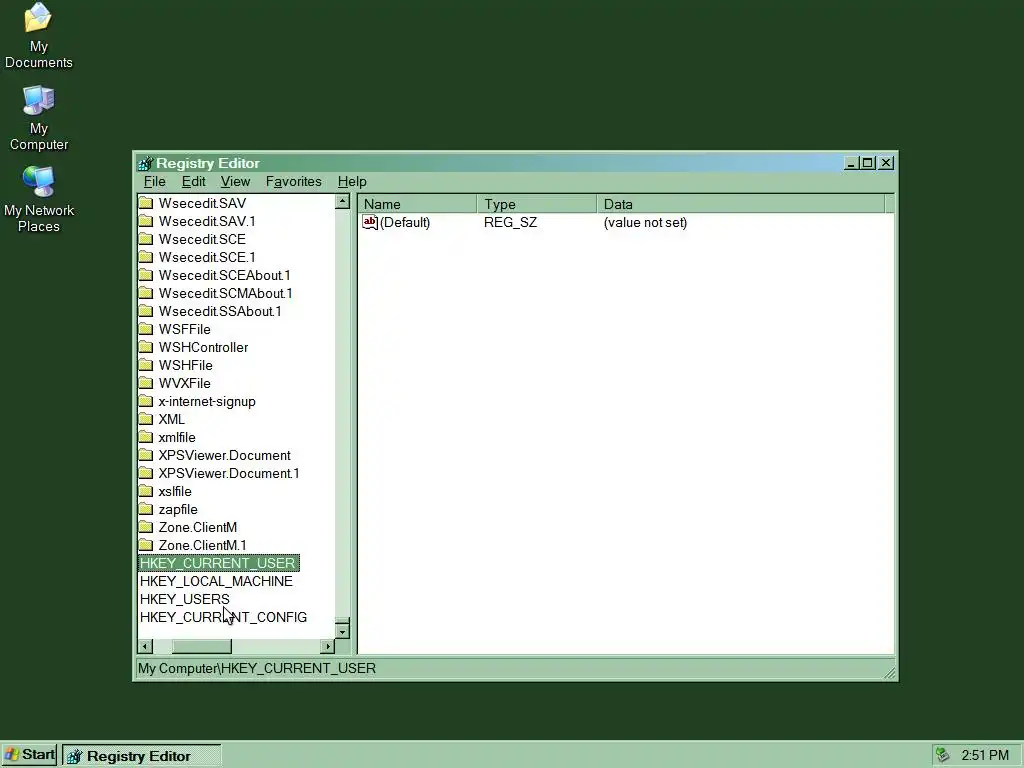Select My Computer desktop icon

click(39, 118)
